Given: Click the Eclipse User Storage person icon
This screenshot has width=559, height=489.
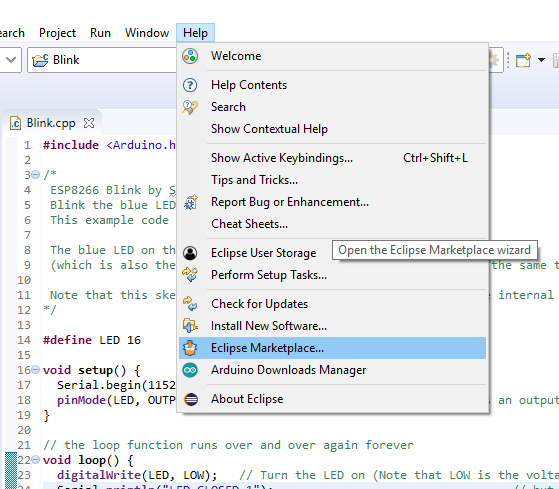Looking at the screenshot, I should click(190, 253).
